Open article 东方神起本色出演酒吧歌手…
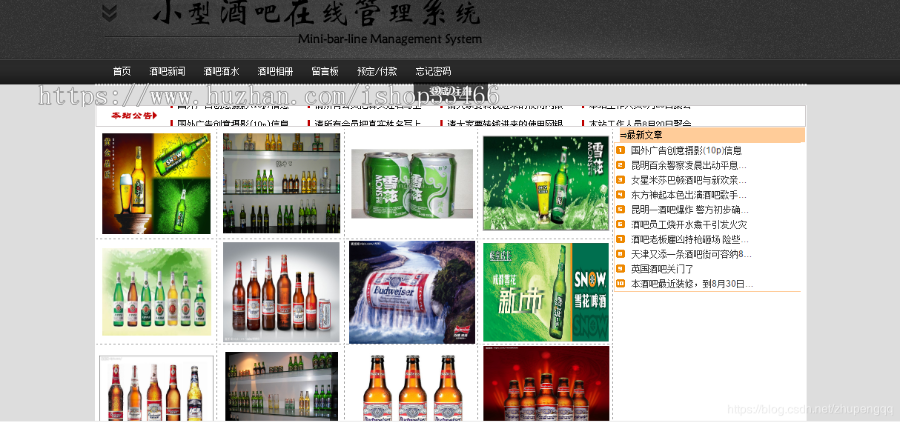Screen dimensions: 900x423 click(689, 195)
